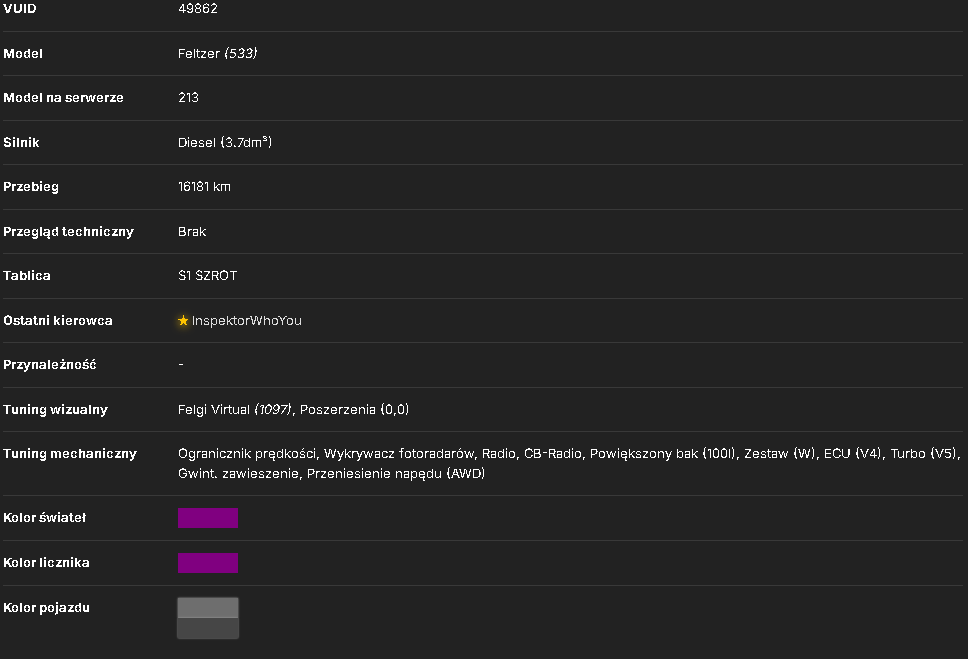The image size is (968, 659).
Task: Click the Powiększony bak (100l) entry
Action: (662, 454)
